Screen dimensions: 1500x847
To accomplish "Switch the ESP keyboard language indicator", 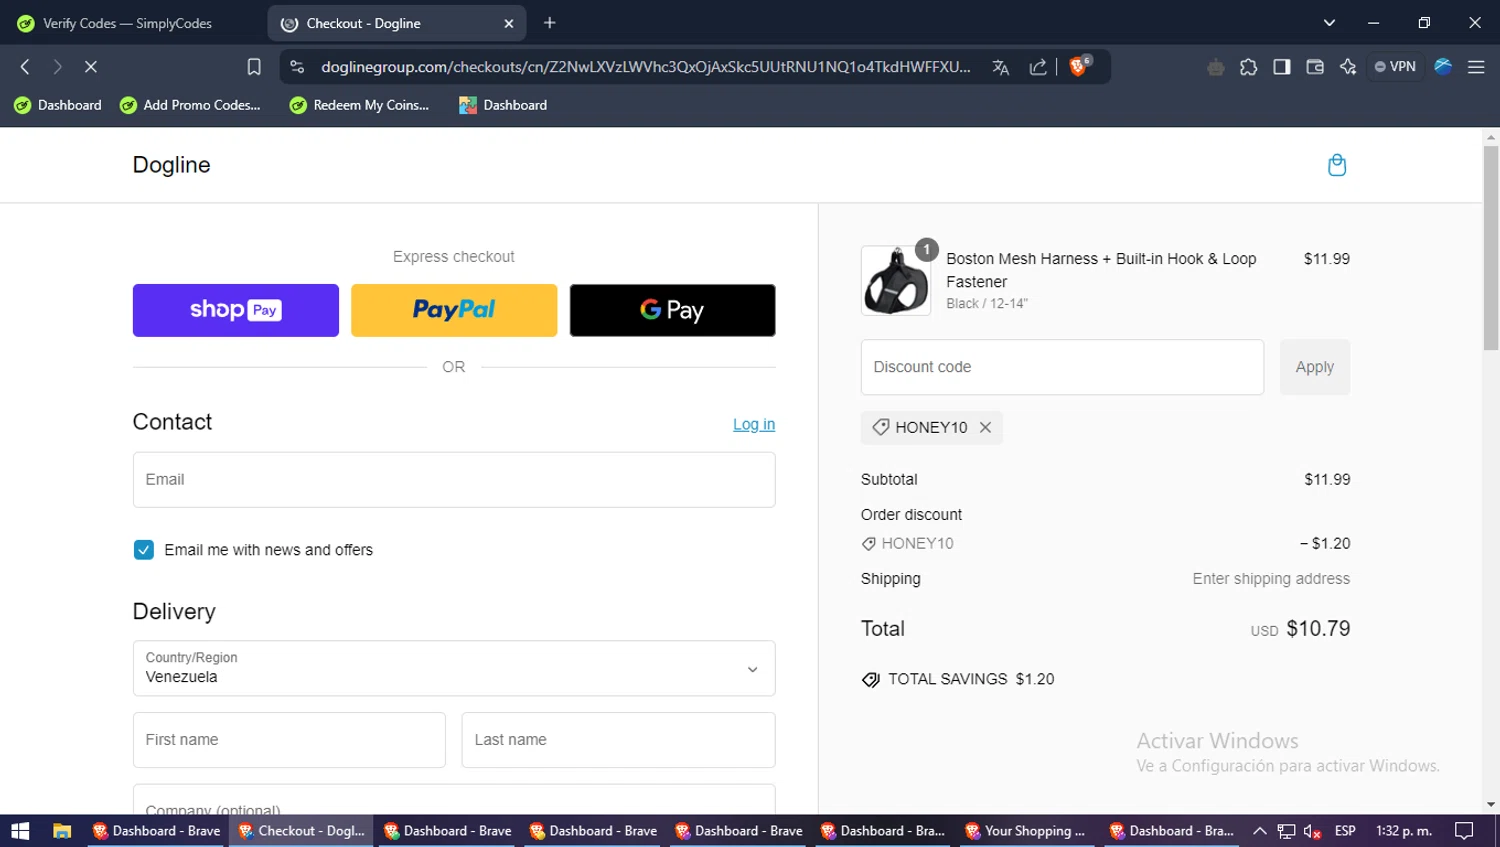I will (x=1345, y=831).
